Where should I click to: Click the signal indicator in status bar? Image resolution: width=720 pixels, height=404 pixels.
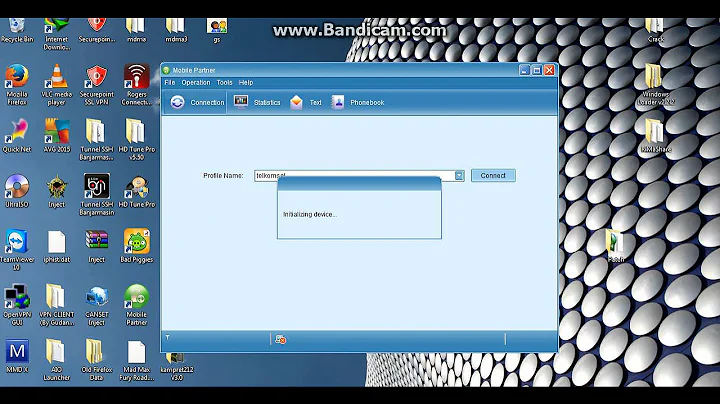click(168, 337)
